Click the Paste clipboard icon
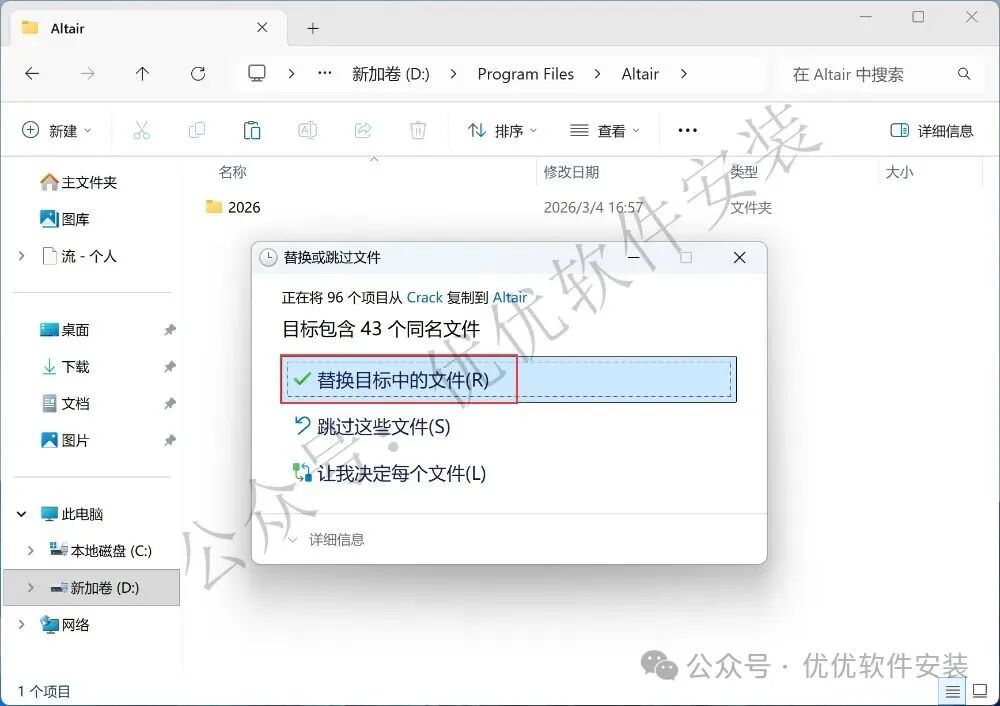This screenshot has height=706, width=1000. click(x=252, y=131)
